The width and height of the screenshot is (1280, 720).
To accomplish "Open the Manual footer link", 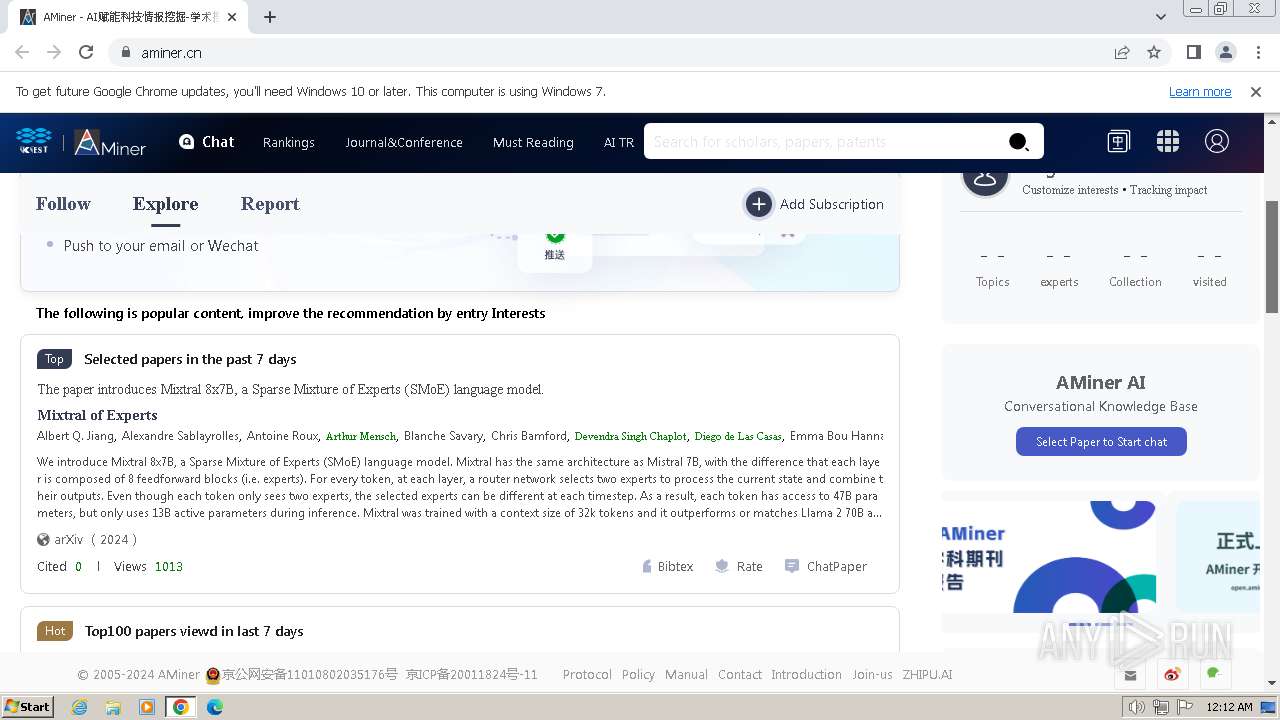I will (x=686, y=675).
